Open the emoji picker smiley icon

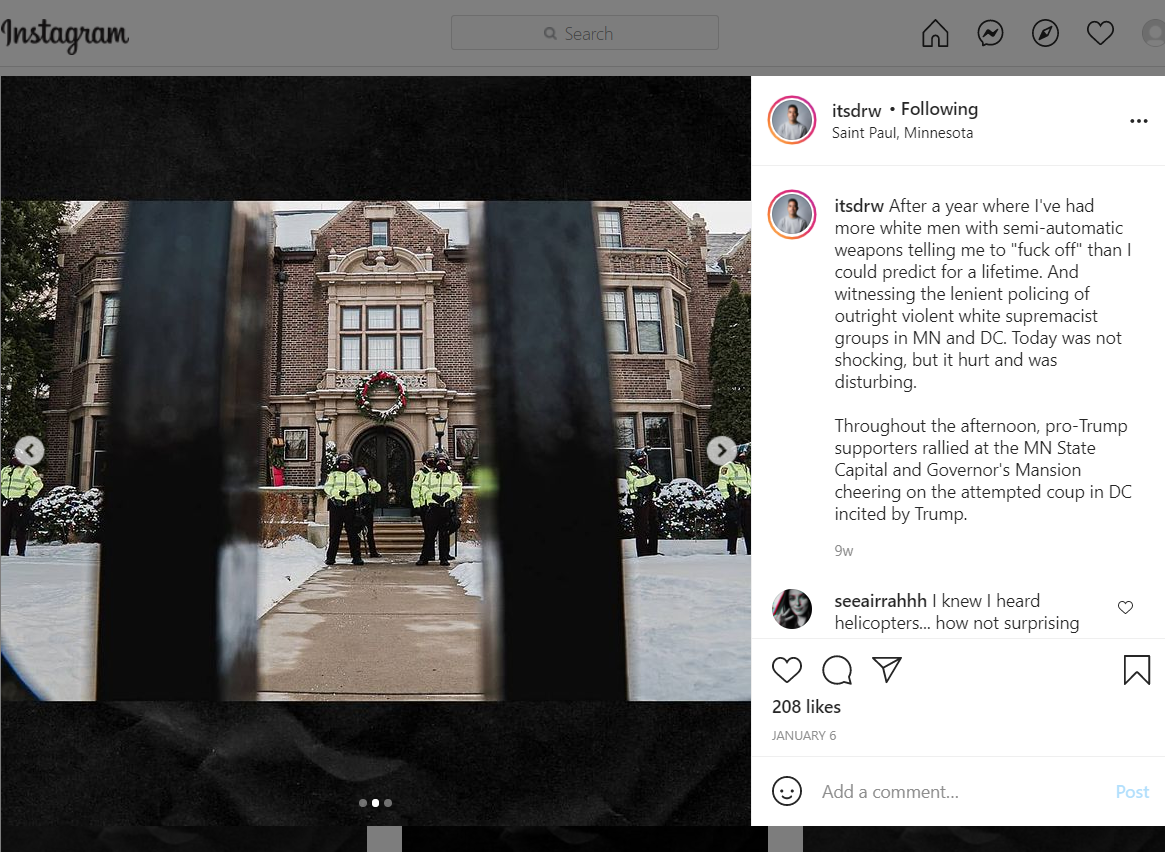tap(787, 791)
